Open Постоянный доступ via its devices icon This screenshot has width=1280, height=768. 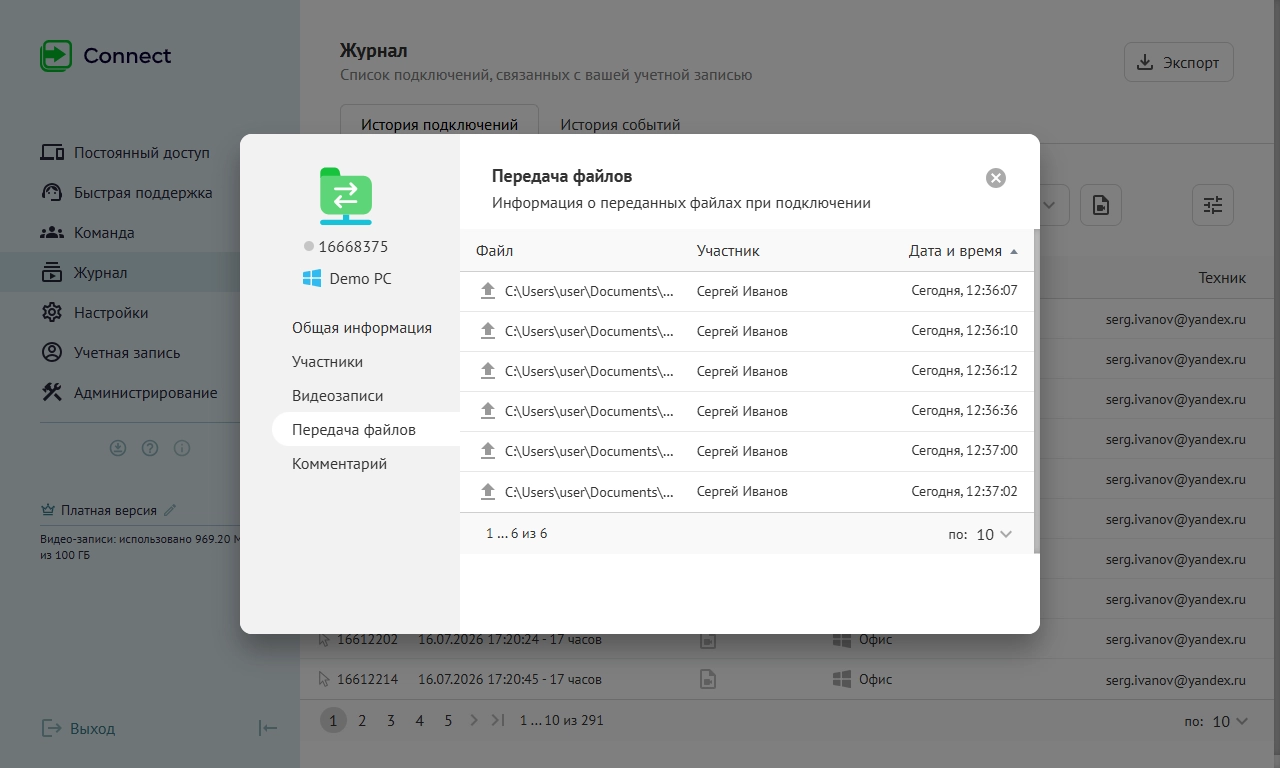52,153
